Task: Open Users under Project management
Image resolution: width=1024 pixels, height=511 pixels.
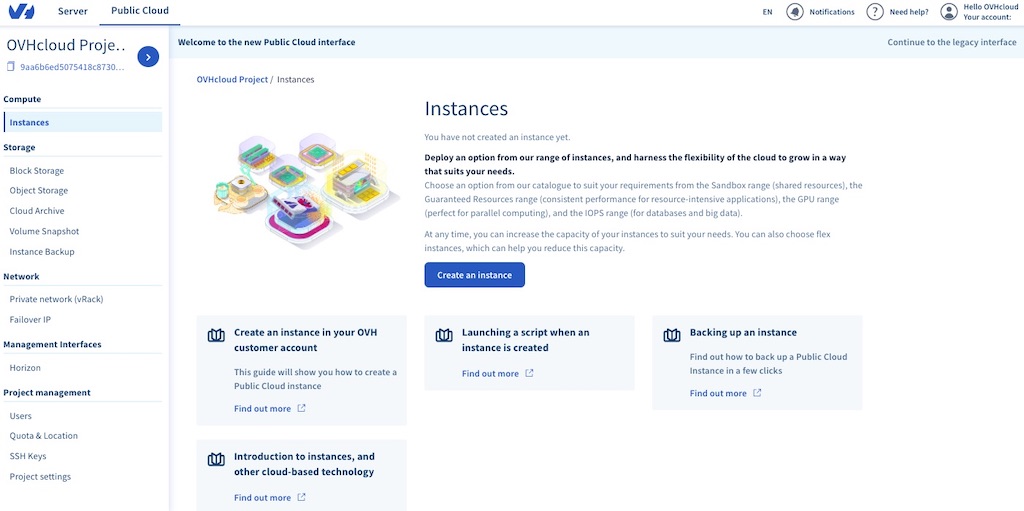Action: coord(20,416)
